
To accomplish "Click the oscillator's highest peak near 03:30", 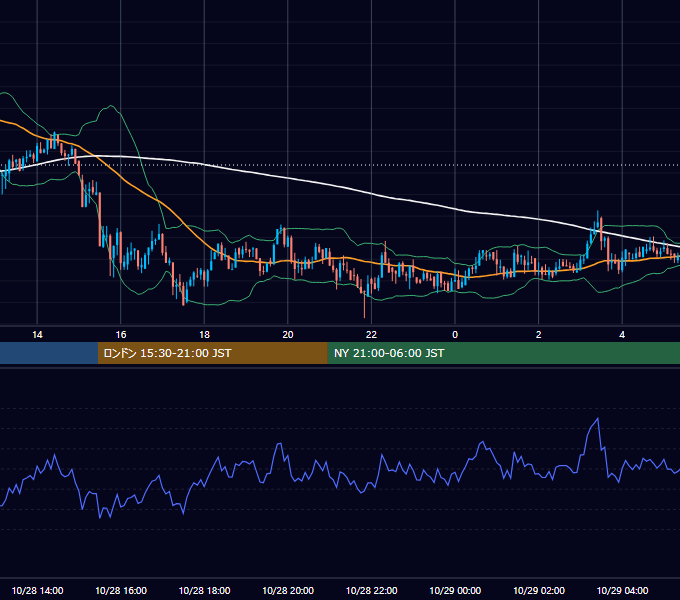I will pyautogui.click(x=598, y=419).
